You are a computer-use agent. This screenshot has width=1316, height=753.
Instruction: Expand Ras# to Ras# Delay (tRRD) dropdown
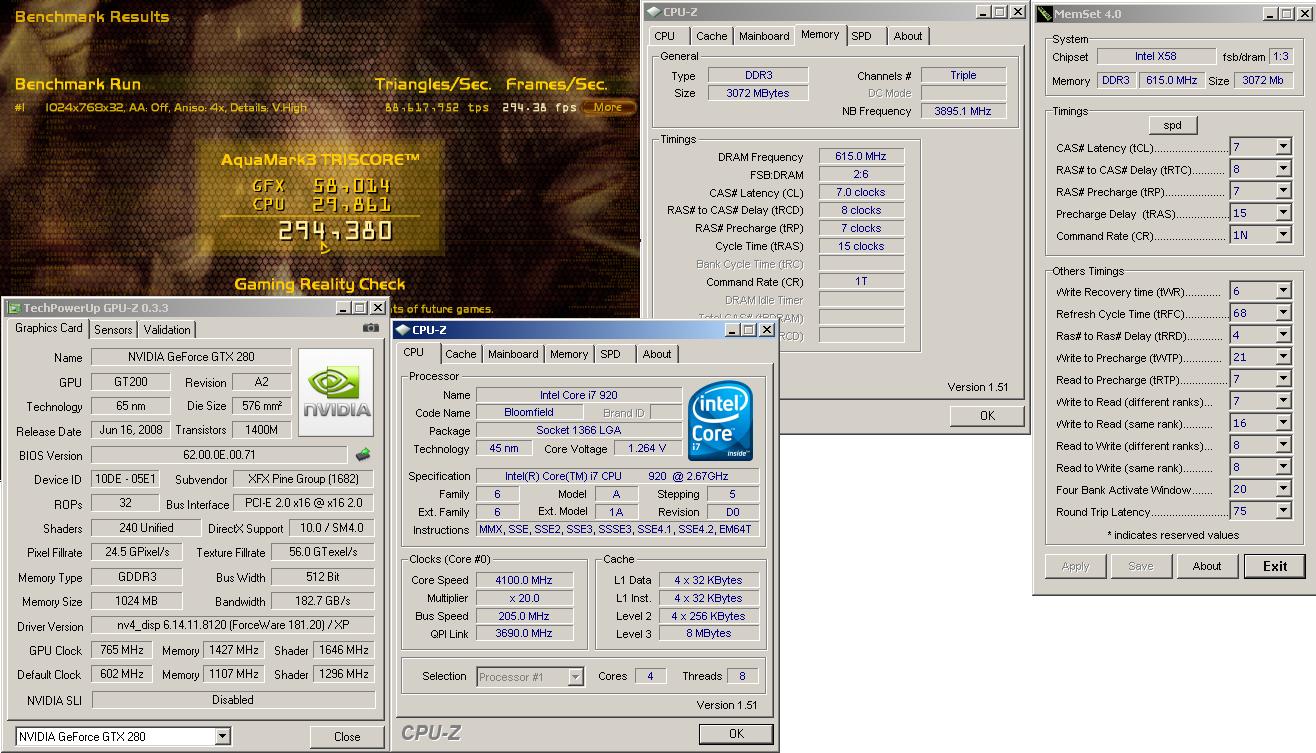[1283, 335]
